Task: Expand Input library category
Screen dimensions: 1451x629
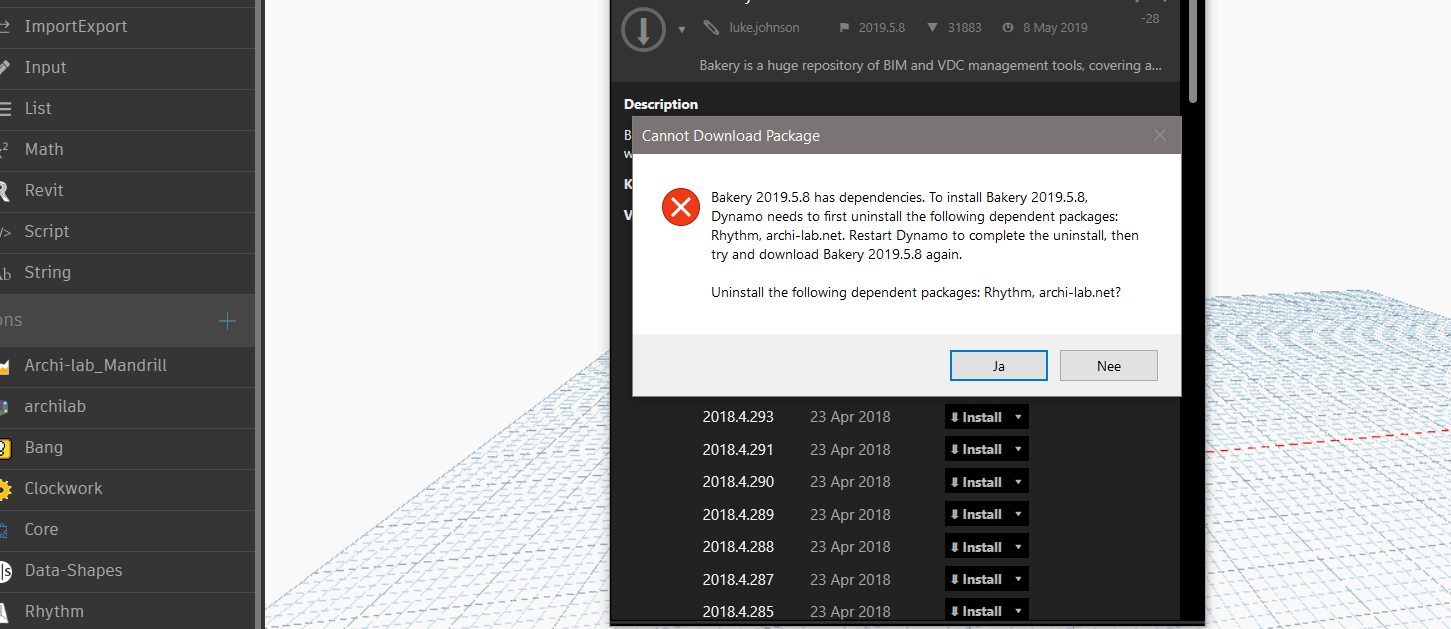Action: coord(127,68)
